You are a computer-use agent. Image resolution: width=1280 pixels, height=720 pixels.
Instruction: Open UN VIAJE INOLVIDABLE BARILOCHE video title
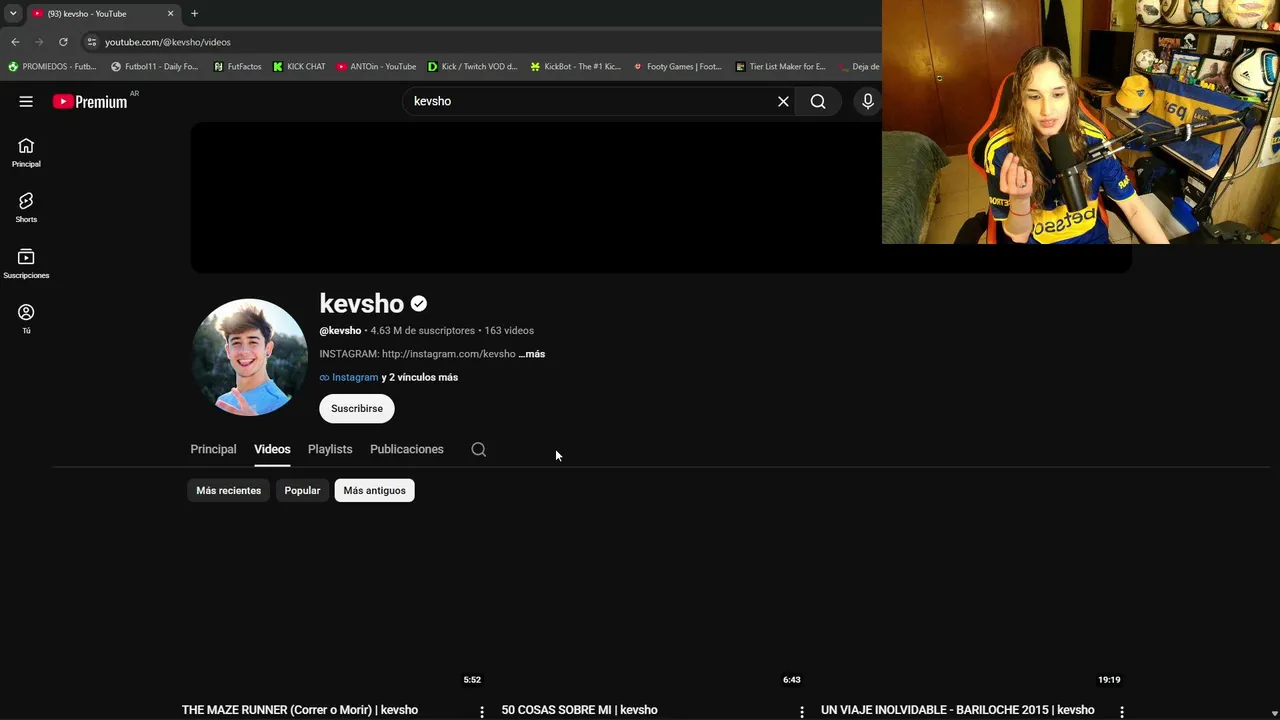[x=958, y=710]
